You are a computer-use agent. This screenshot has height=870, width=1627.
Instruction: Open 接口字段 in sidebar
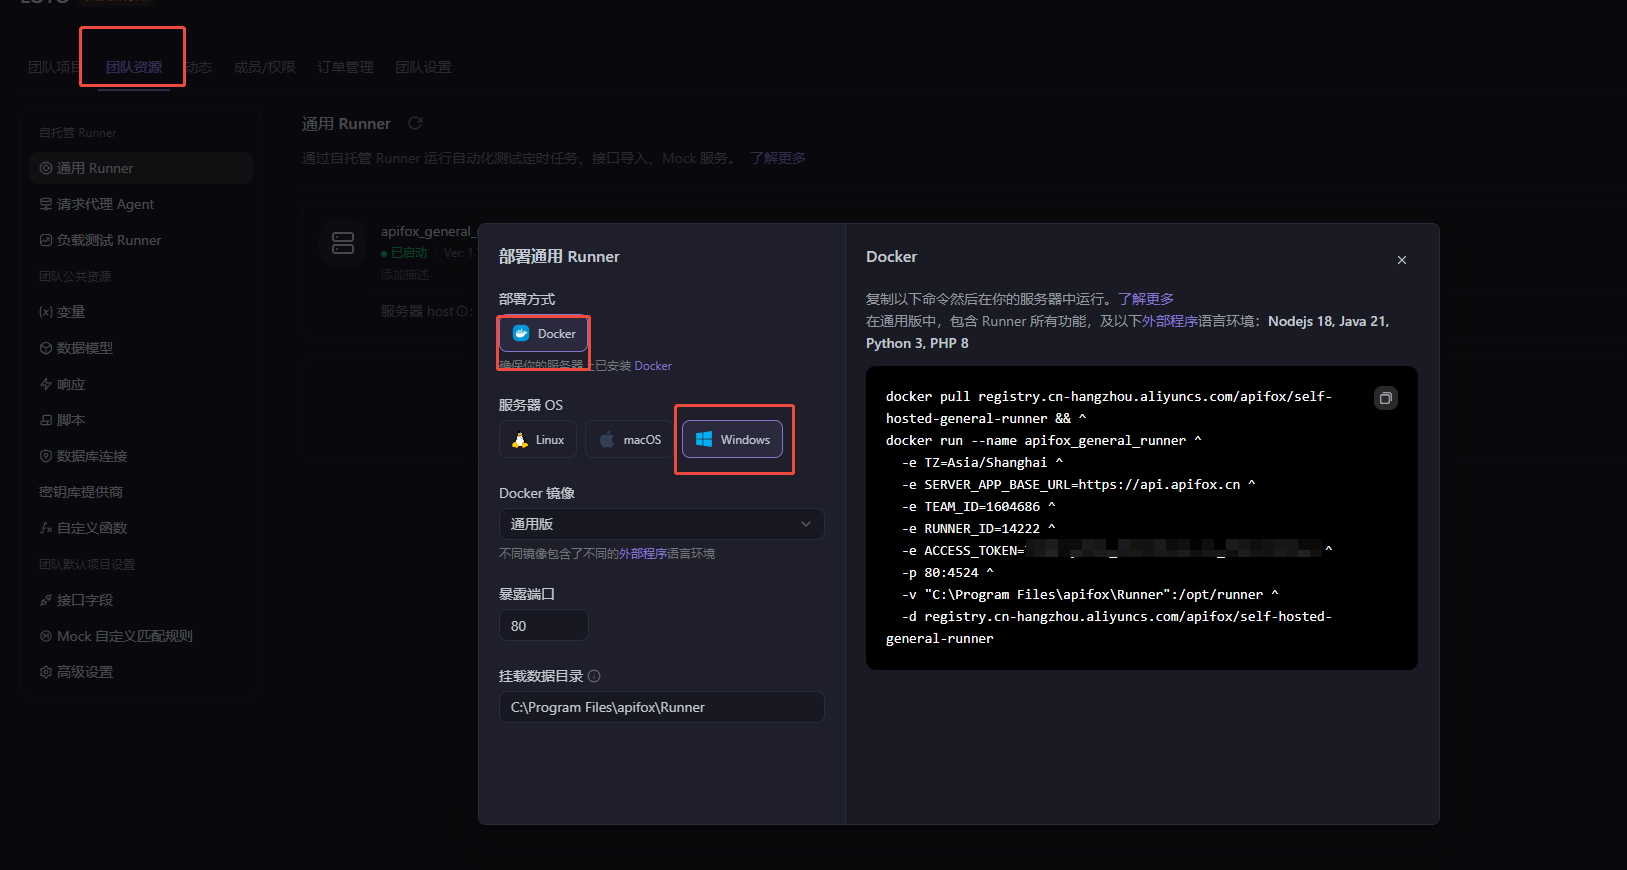click(141, 600)
